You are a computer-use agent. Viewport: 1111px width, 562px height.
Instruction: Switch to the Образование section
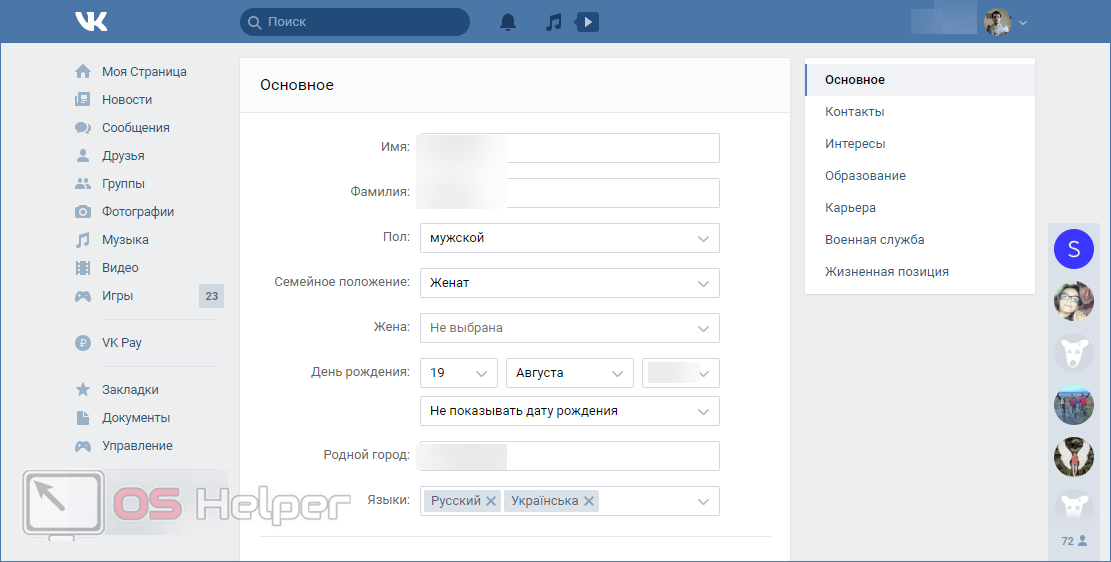865,176
